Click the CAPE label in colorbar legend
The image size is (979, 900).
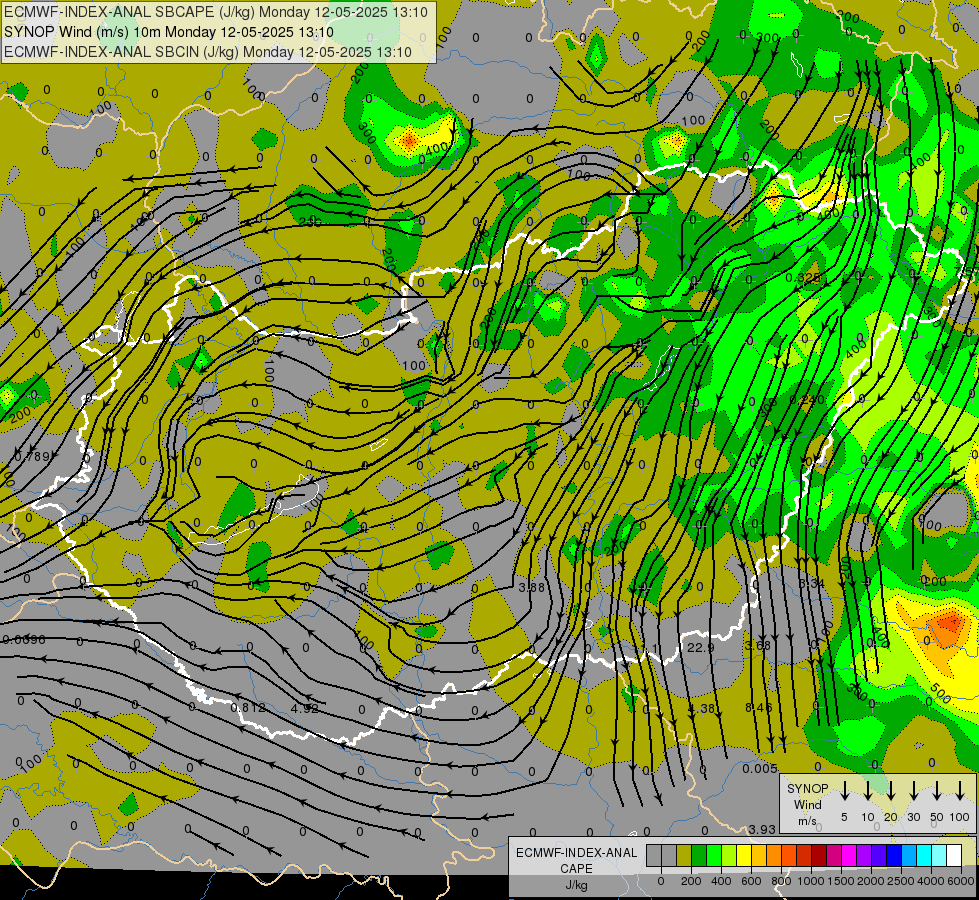(576, 869)
